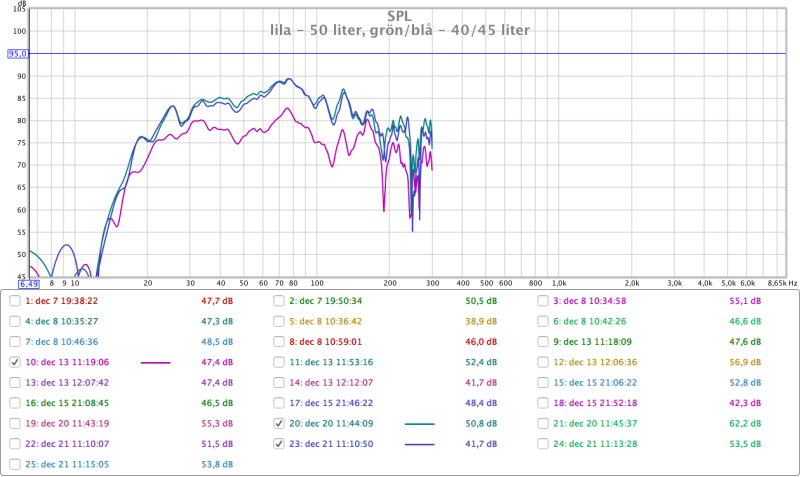Viewport: 800px width, 477px height.
Task: Enable checkbox for measurement 13: dec 13 12:07:42
Action: click(x=15, y=383)
